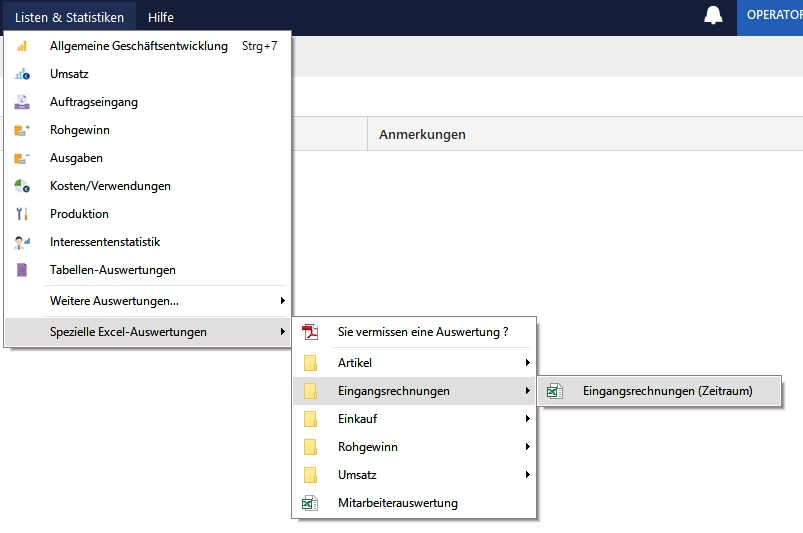Select the Auftragseingang entry

point(148,102)
